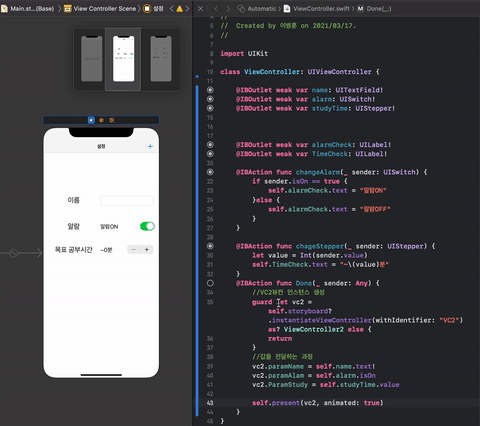Click the outlet connection circle for alarm
The width and height of the screenshot is (480, 426).
coord(210,99)
